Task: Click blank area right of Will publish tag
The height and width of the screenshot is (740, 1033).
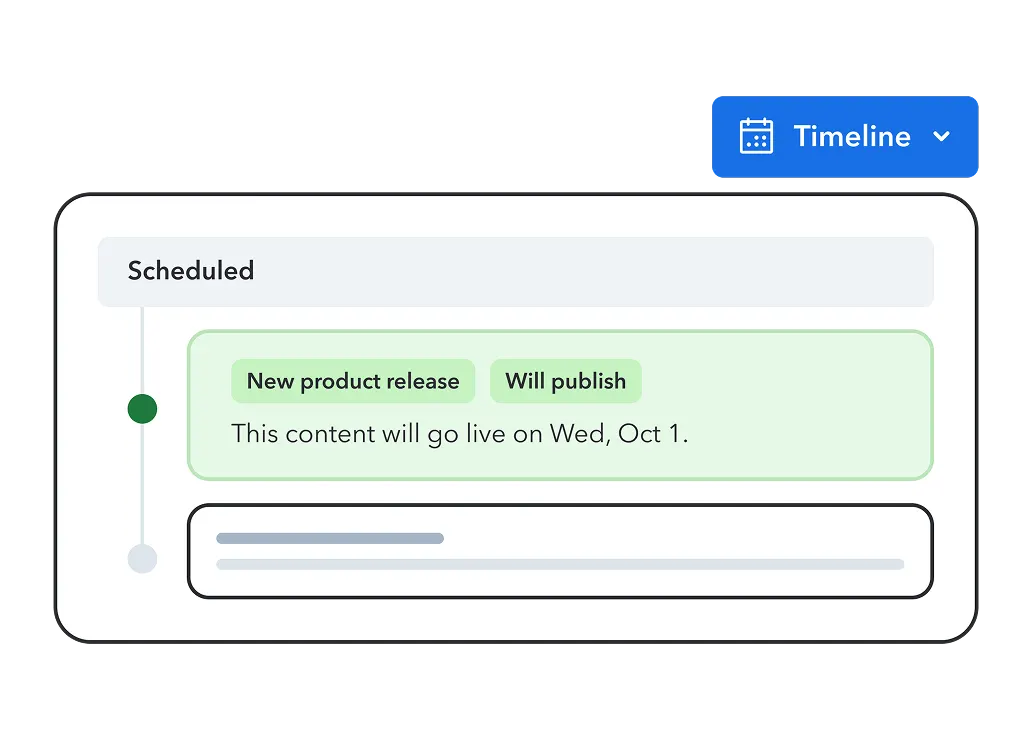Action: coord(780,381)
